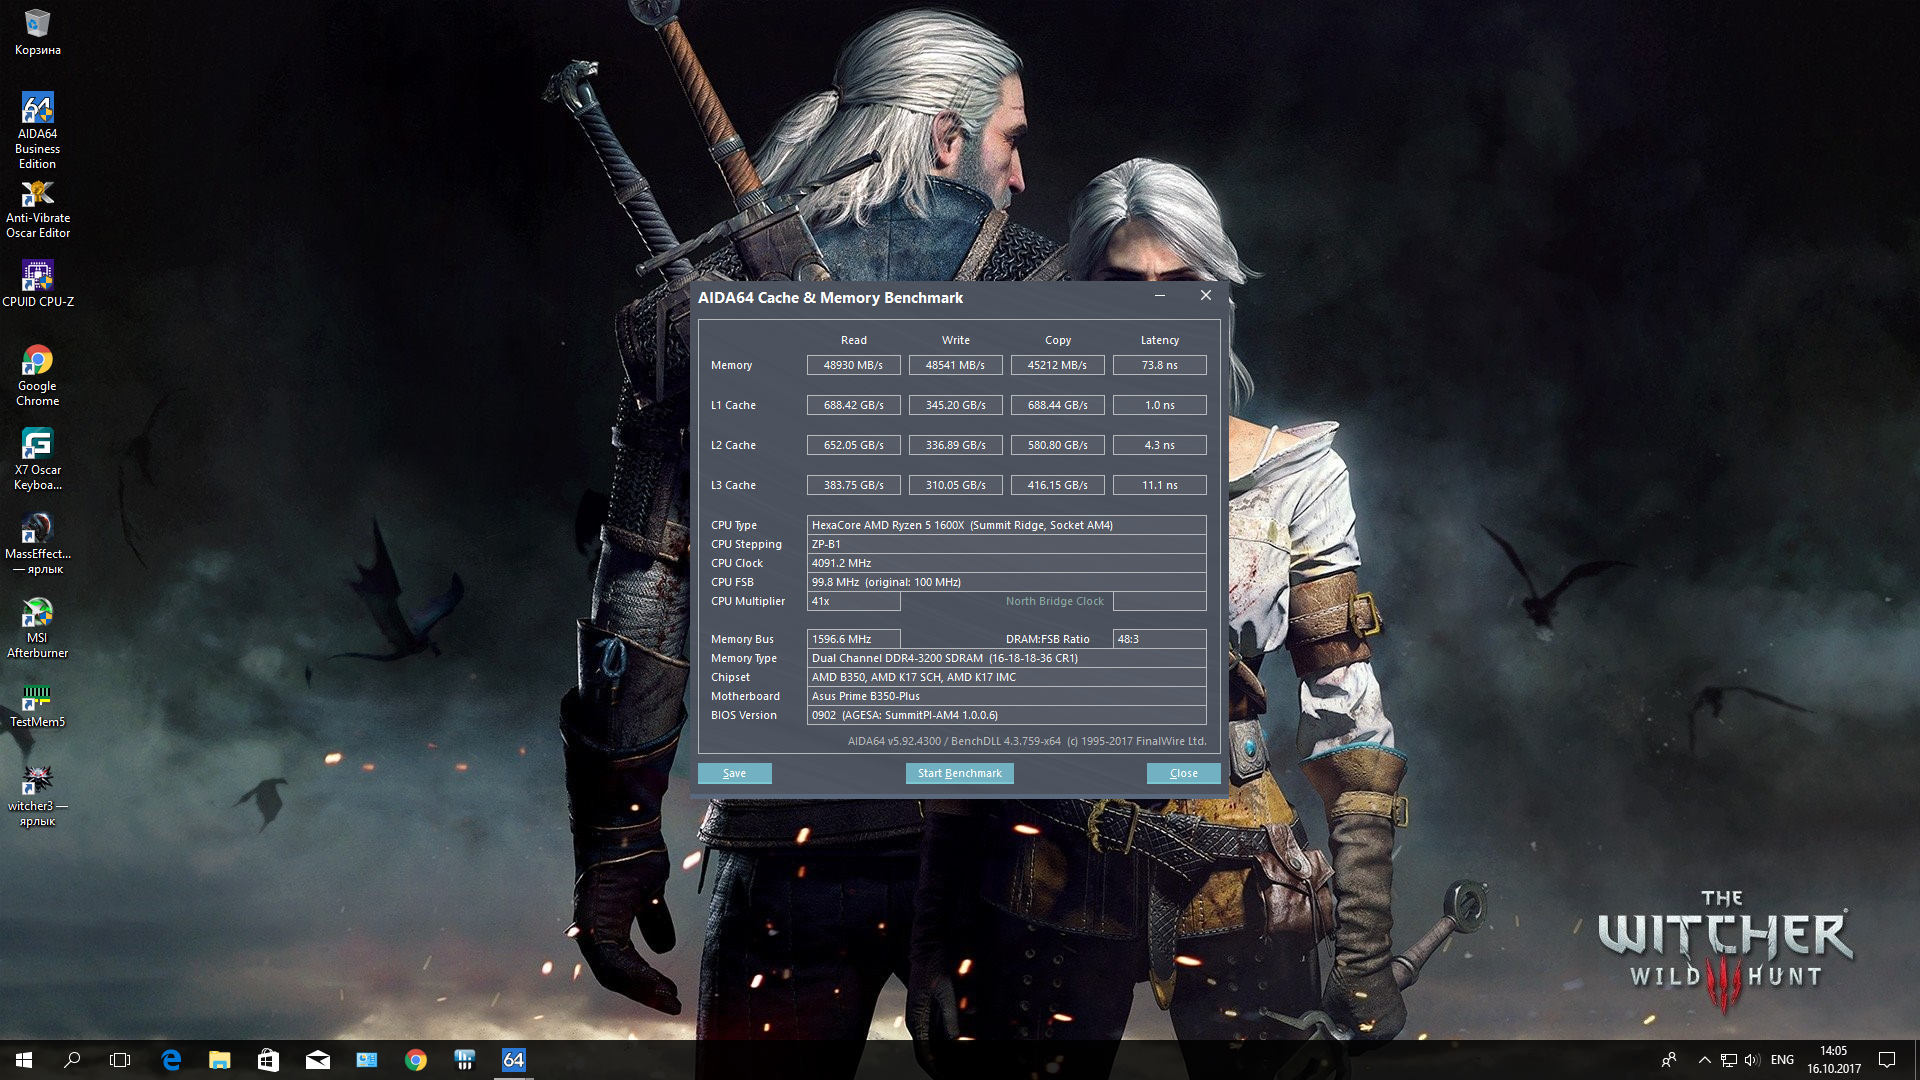
Task: Open Windows Start menu
Action: tap(24, 1060)
